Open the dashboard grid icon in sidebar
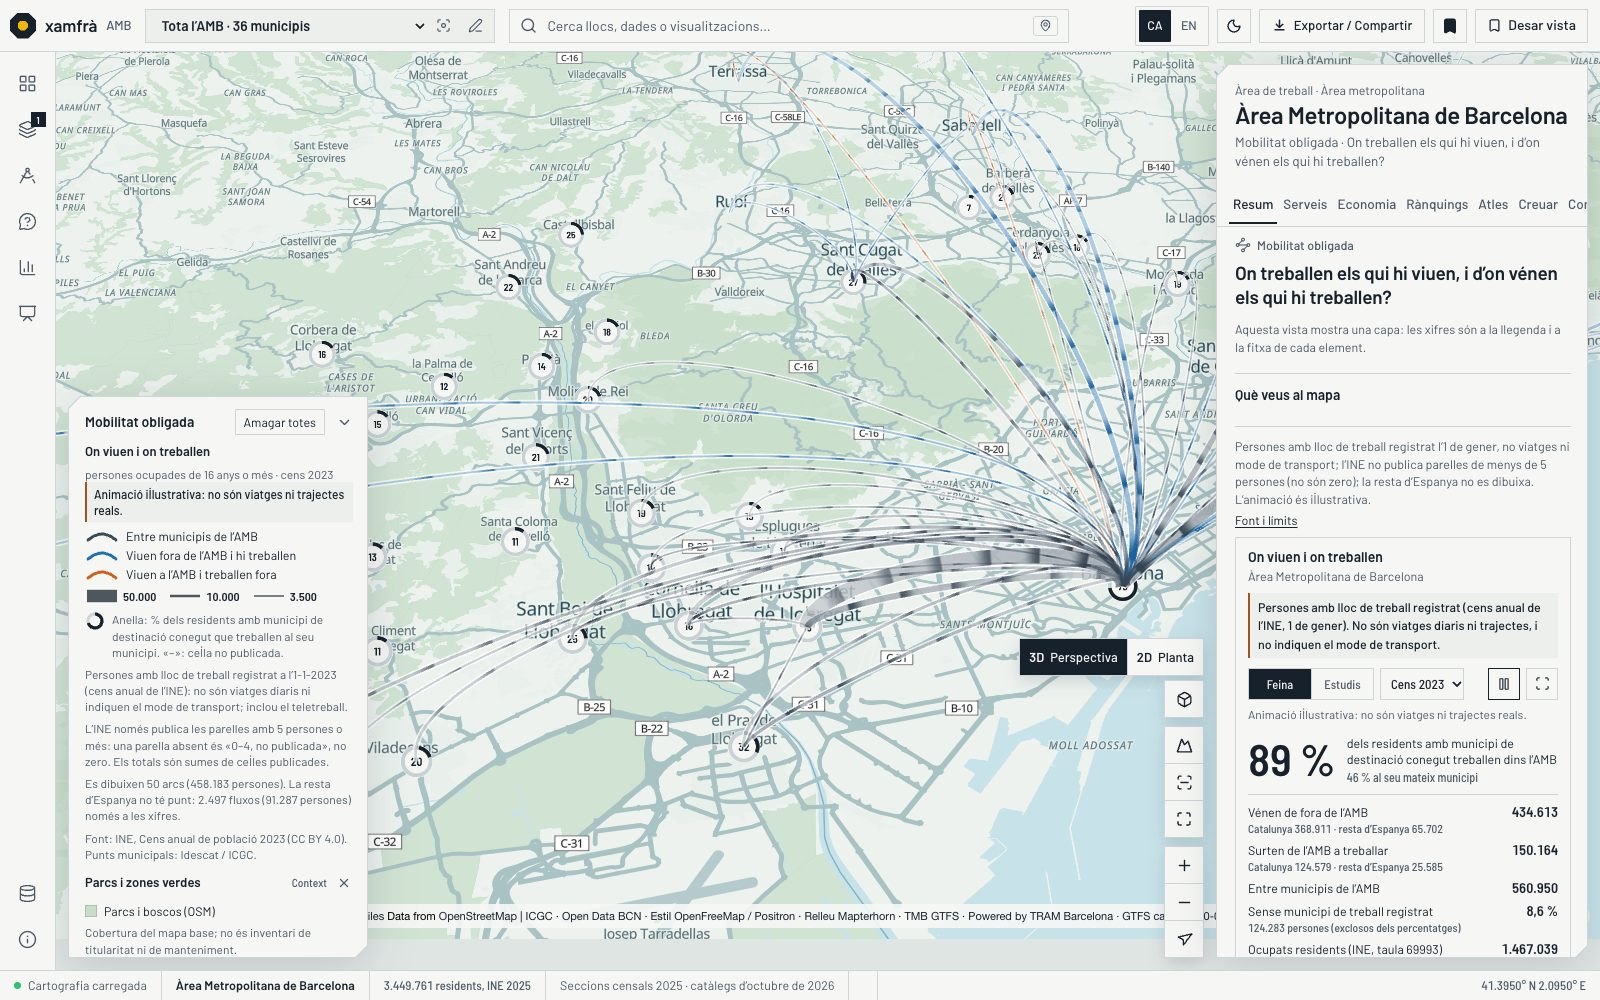This screenshot has height=1000, width=1600. coord(27,83)
